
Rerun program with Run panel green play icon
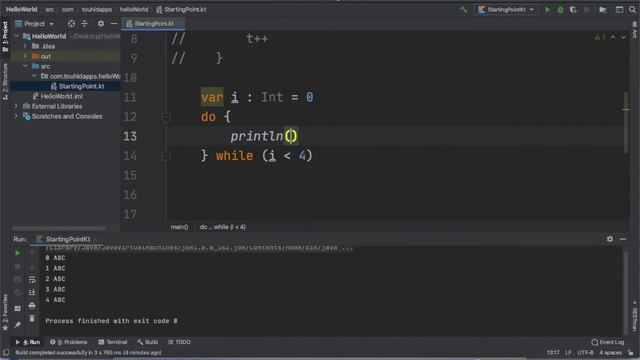[x=18, y=253]
